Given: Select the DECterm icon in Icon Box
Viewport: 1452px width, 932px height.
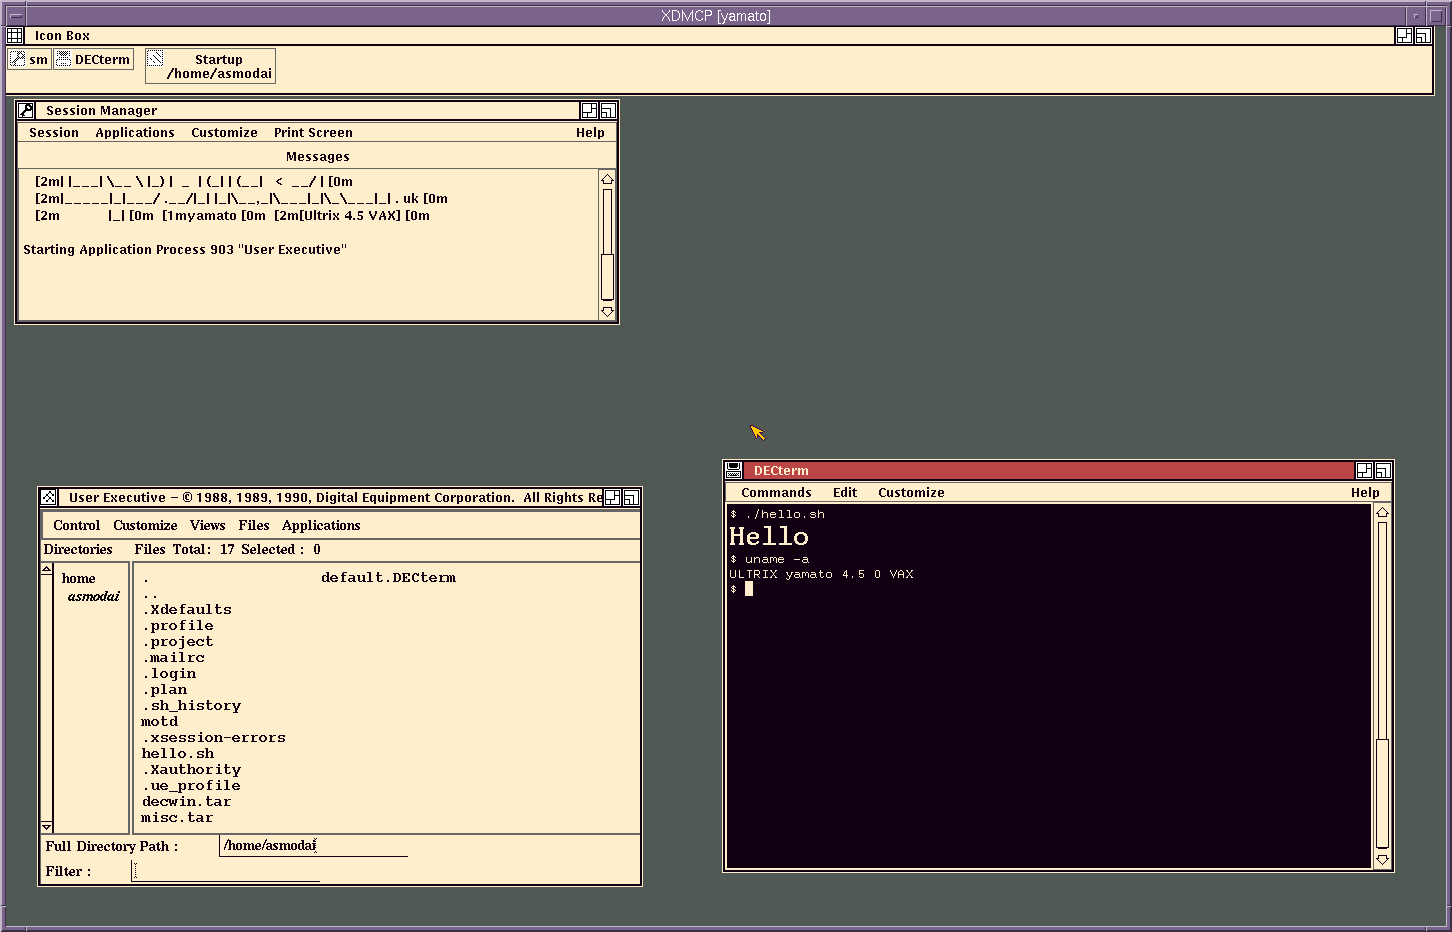Looking at the screenshot, I should [x=93, y=59].
